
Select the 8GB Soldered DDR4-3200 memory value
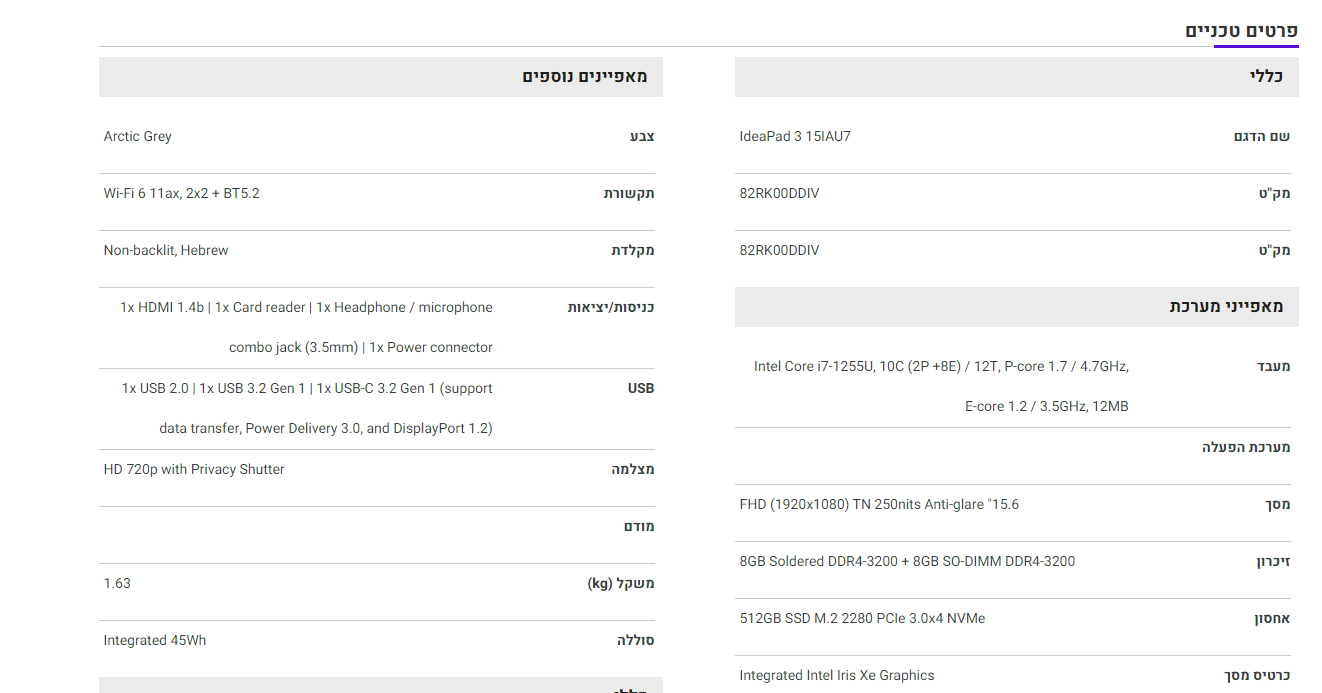pyautogui.click(x=907, y=561)
